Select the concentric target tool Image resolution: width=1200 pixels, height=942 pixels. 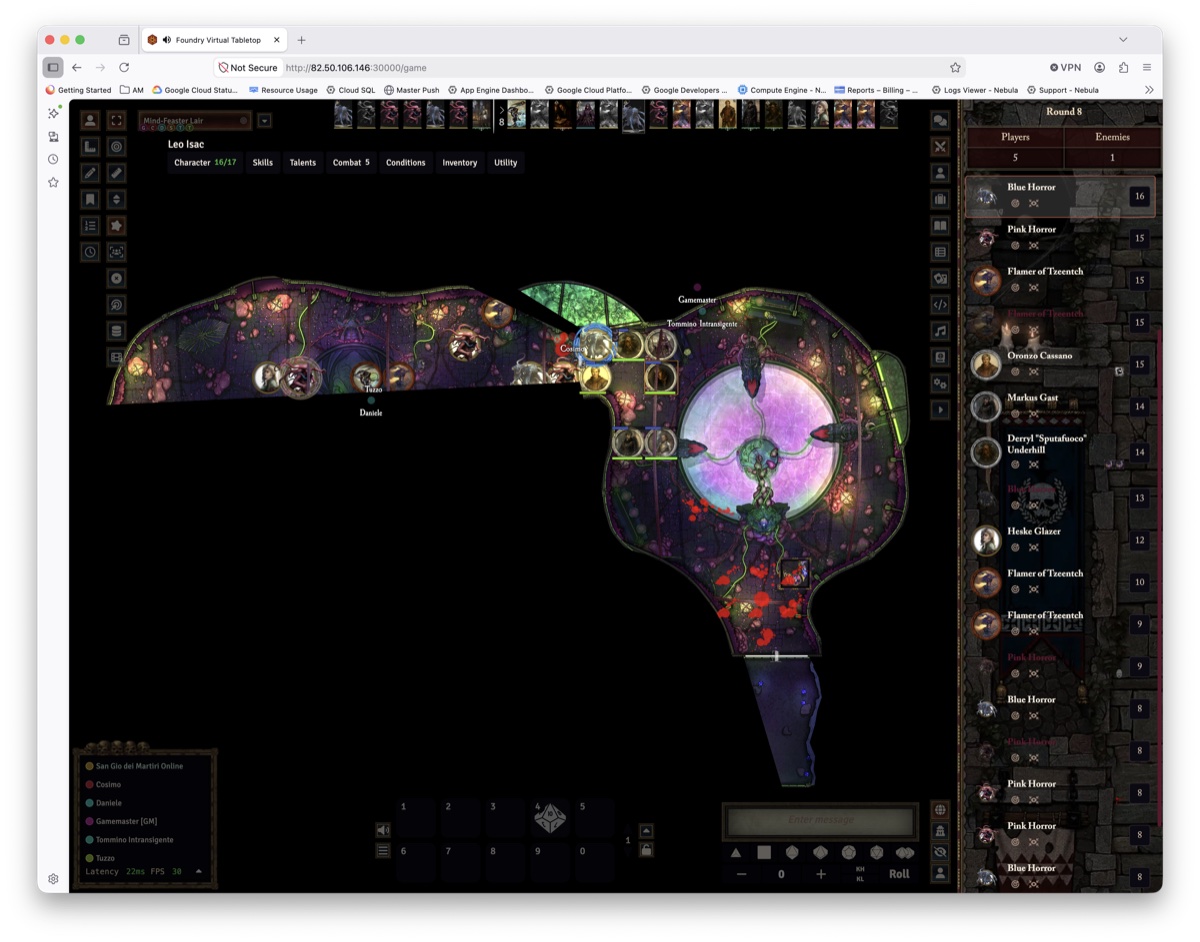116,146
